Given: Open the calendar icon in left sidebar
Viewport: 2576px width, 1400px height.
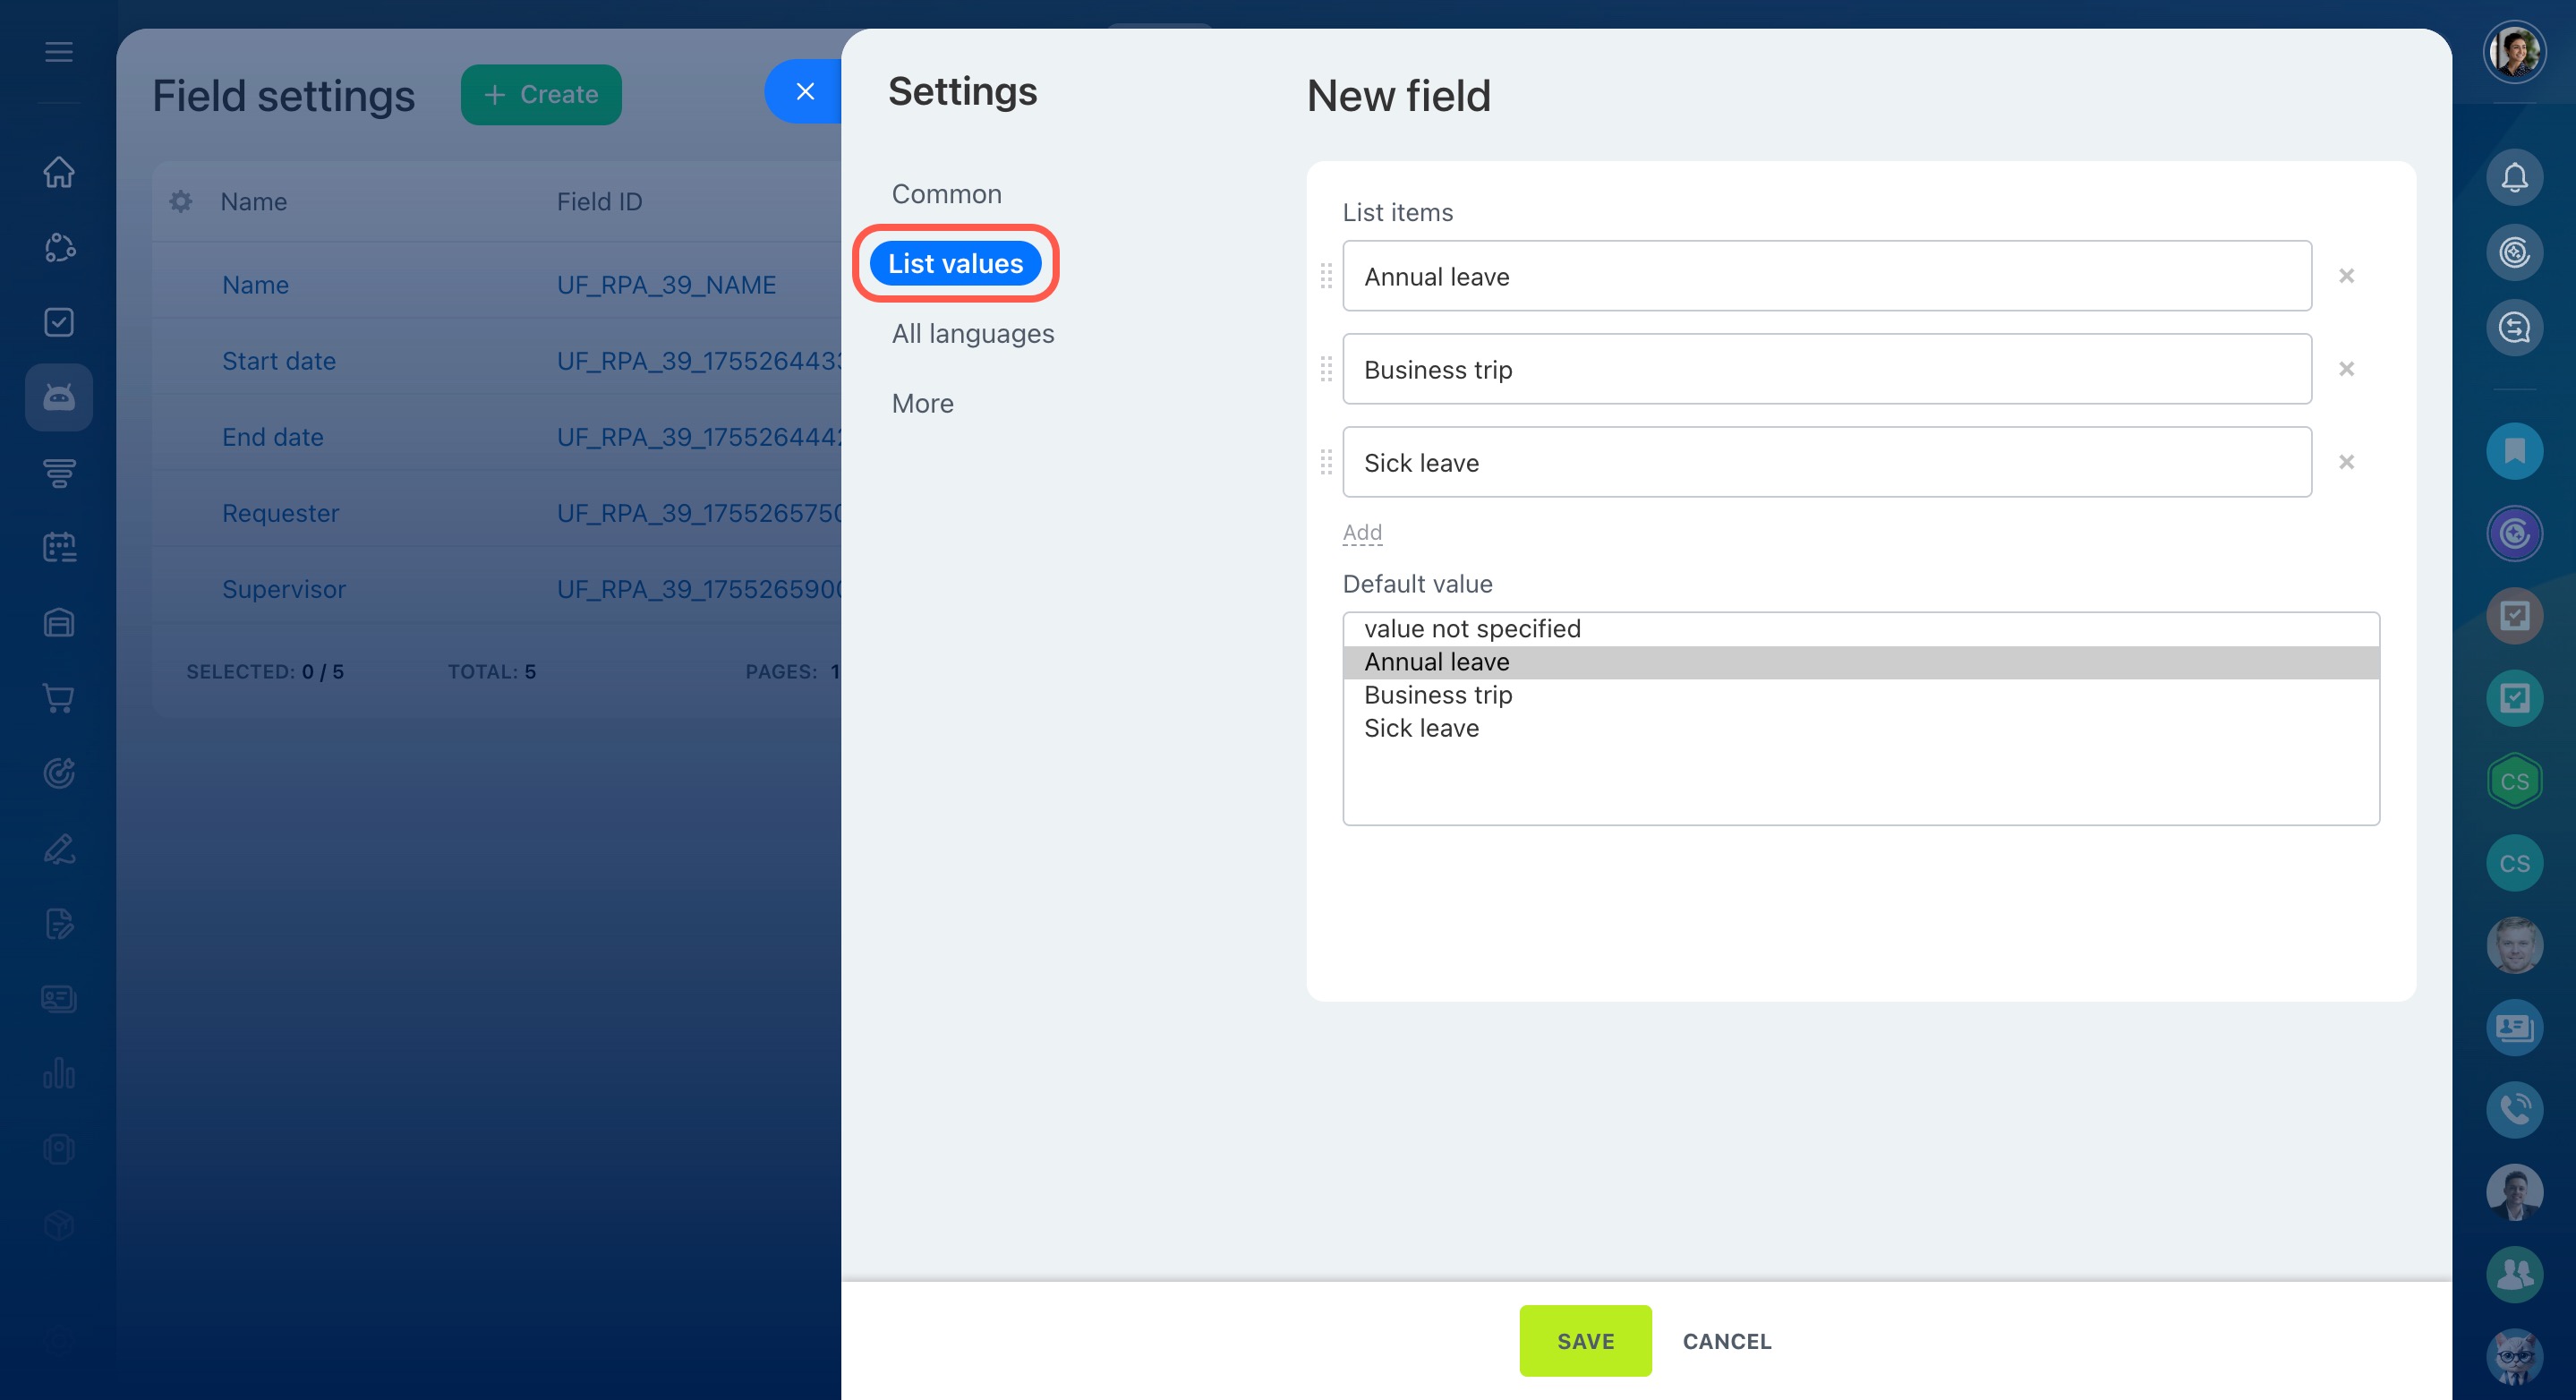Looking at the screenshot, I should pyautogui.click(x=59, y=547).
